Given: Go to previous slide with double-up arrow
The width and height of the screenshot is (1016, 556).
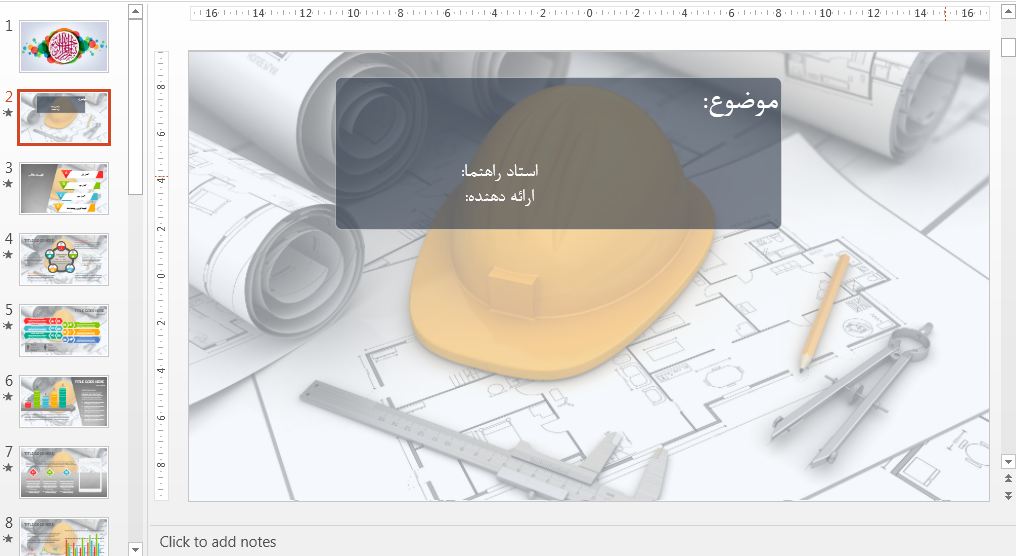Looking at the screenshot, I should coord(1008,479).
